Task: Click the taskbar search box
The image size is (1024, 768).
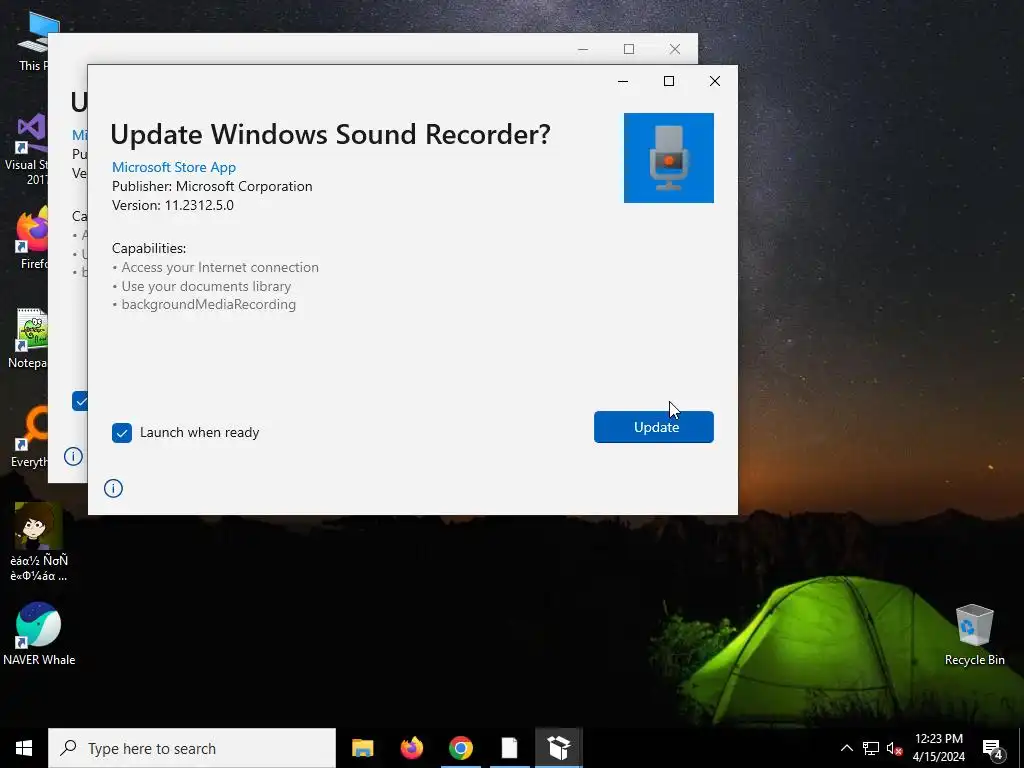Action: [192, 748]
